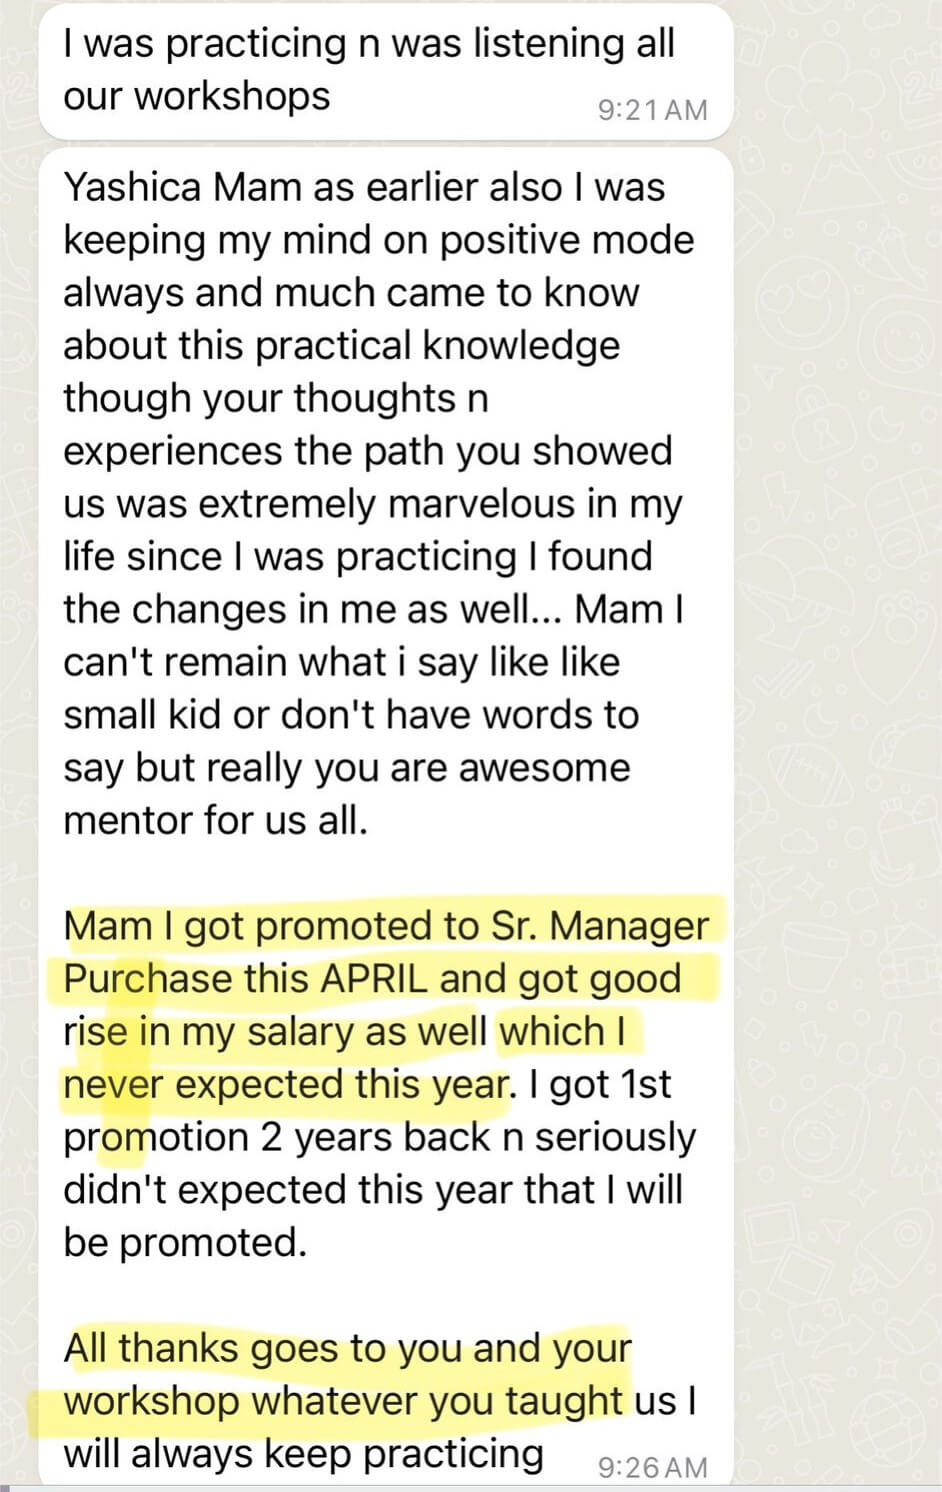Image resolution: width=942 pixels, height=1492 pixels.
Task: Click the highlighted line "All thanks goes to you and your"
Action: [x=347, y=1348]
